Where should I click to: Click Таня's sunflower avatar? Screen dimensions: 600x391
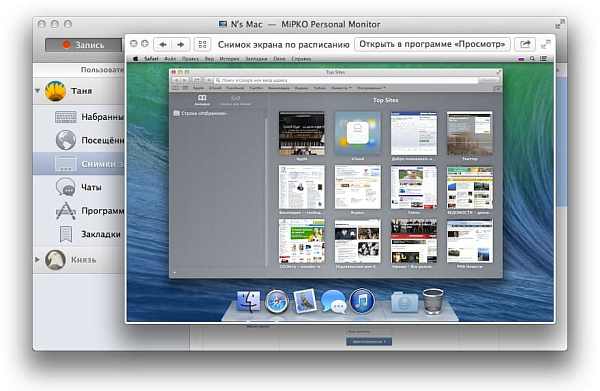coord(55,91)
